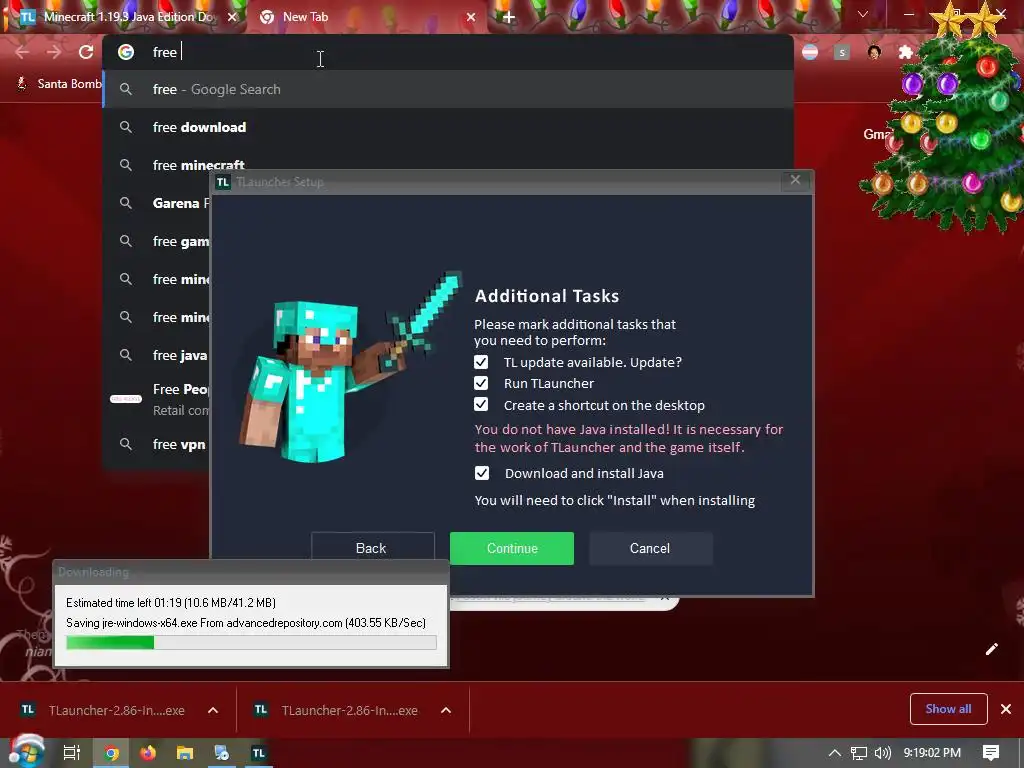Click the address bar containing 'free'
Image resolution: width=1024 pixels, height=768 pixels.
click(448, 52)
